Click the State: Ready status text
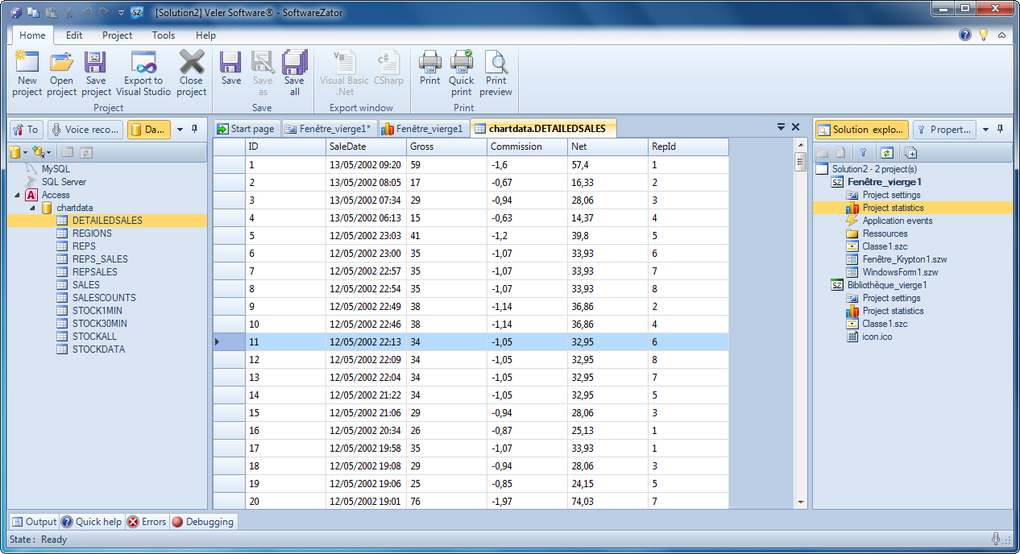This screenshot has height=554, width=1020. (x=38, y=539)
